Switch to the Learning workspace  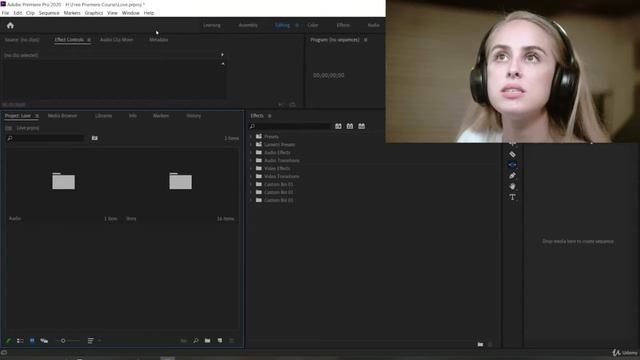212,25
